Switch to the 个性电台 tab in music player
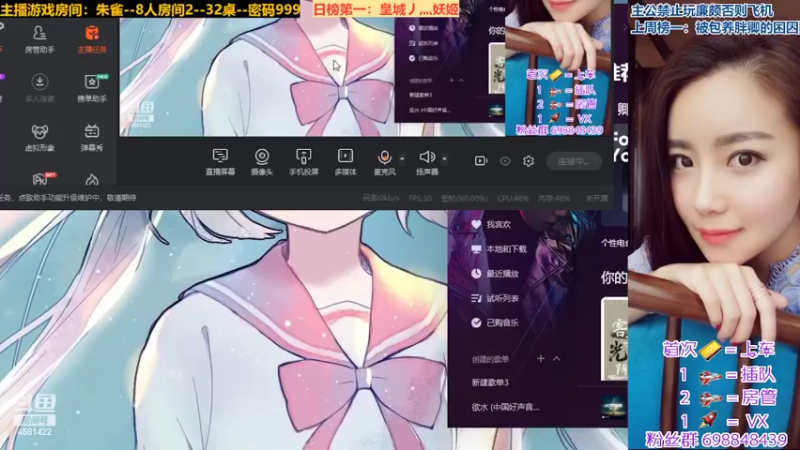Viewport: 800px width, 450px height. coord(614,243)
